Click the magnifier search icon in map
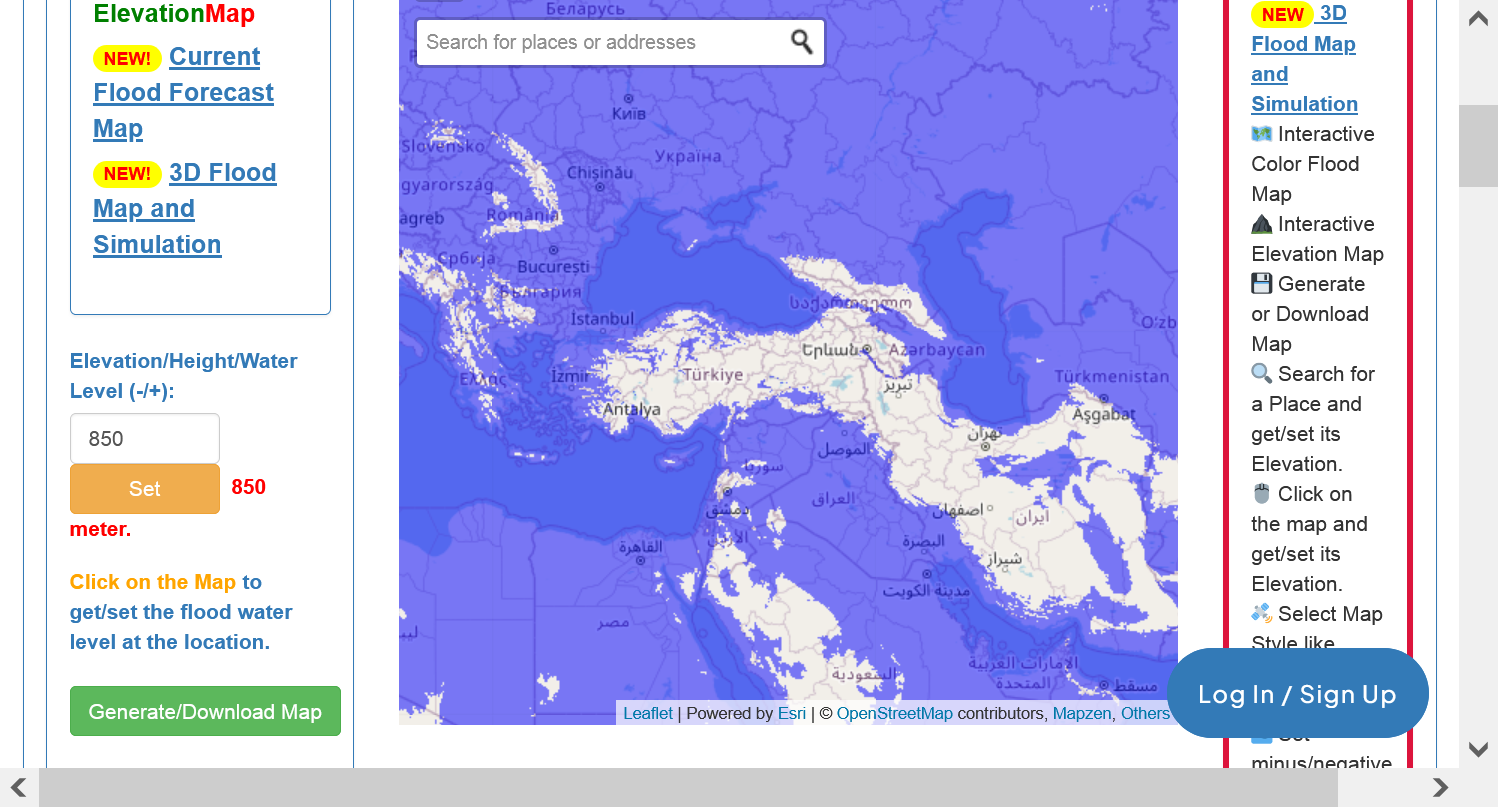1498x807 pixels. tap(802, 42)
